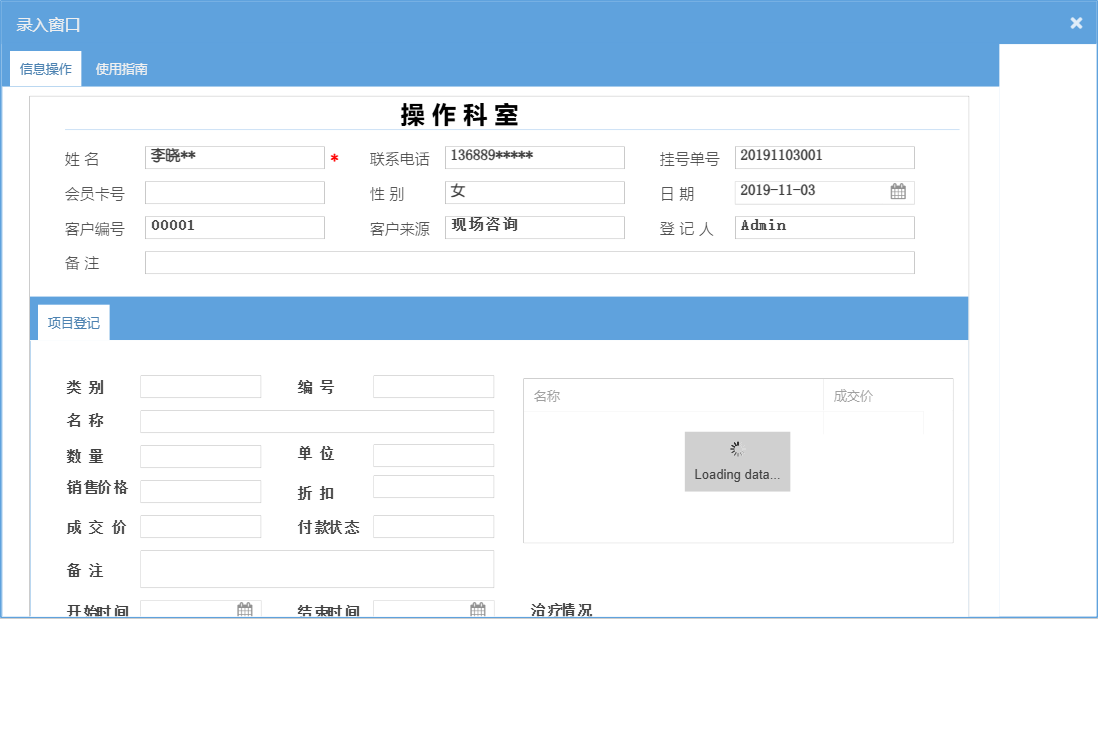The height and width of the screenshot is (732, 1098).
Task: Open the 客户来源 selection field
Action: click(x=534, y=227)
